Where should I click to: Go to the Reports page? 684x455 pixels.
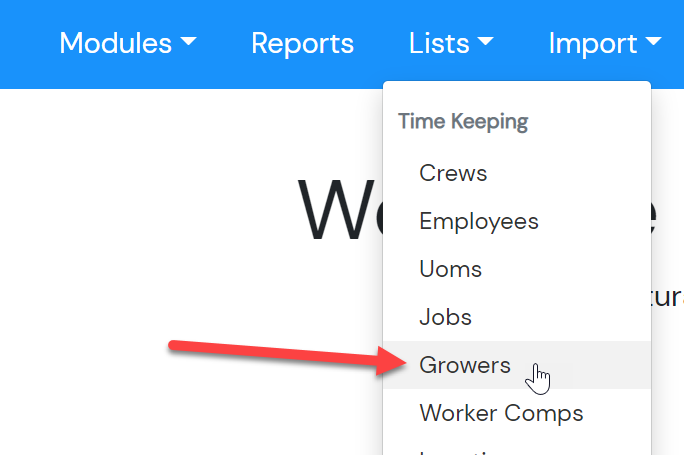coord(302,43)
